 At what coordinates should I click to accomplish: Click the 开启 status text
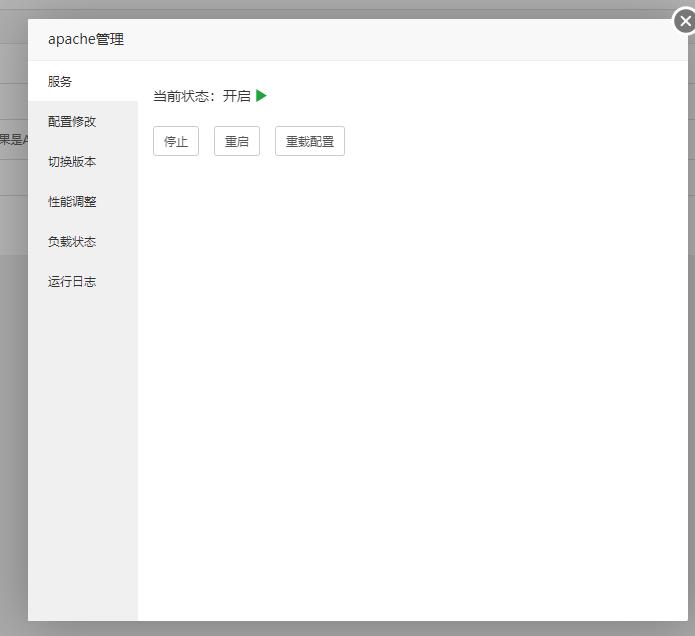pyautogui.click(x=237, y=96)
